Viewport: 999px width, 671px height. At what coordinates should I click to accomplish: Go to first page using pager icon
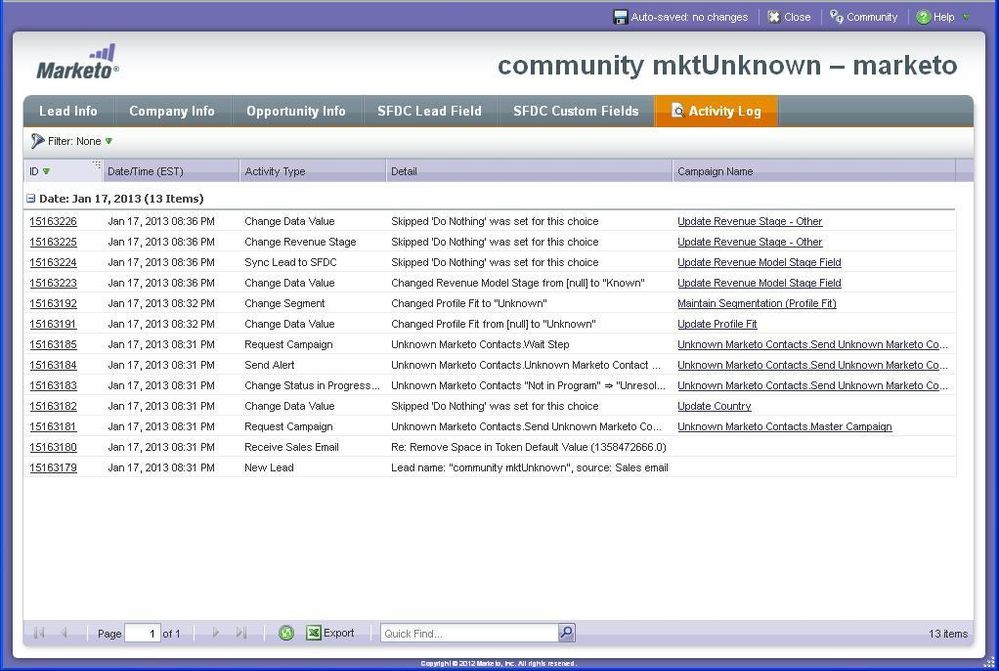tap(39, 633)
